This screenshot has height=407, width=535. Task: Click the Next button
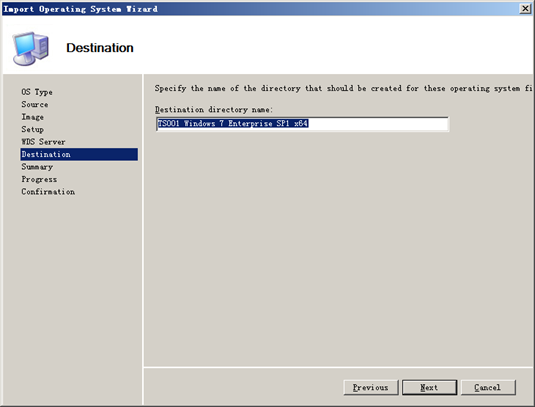click(x=429, y=387)
